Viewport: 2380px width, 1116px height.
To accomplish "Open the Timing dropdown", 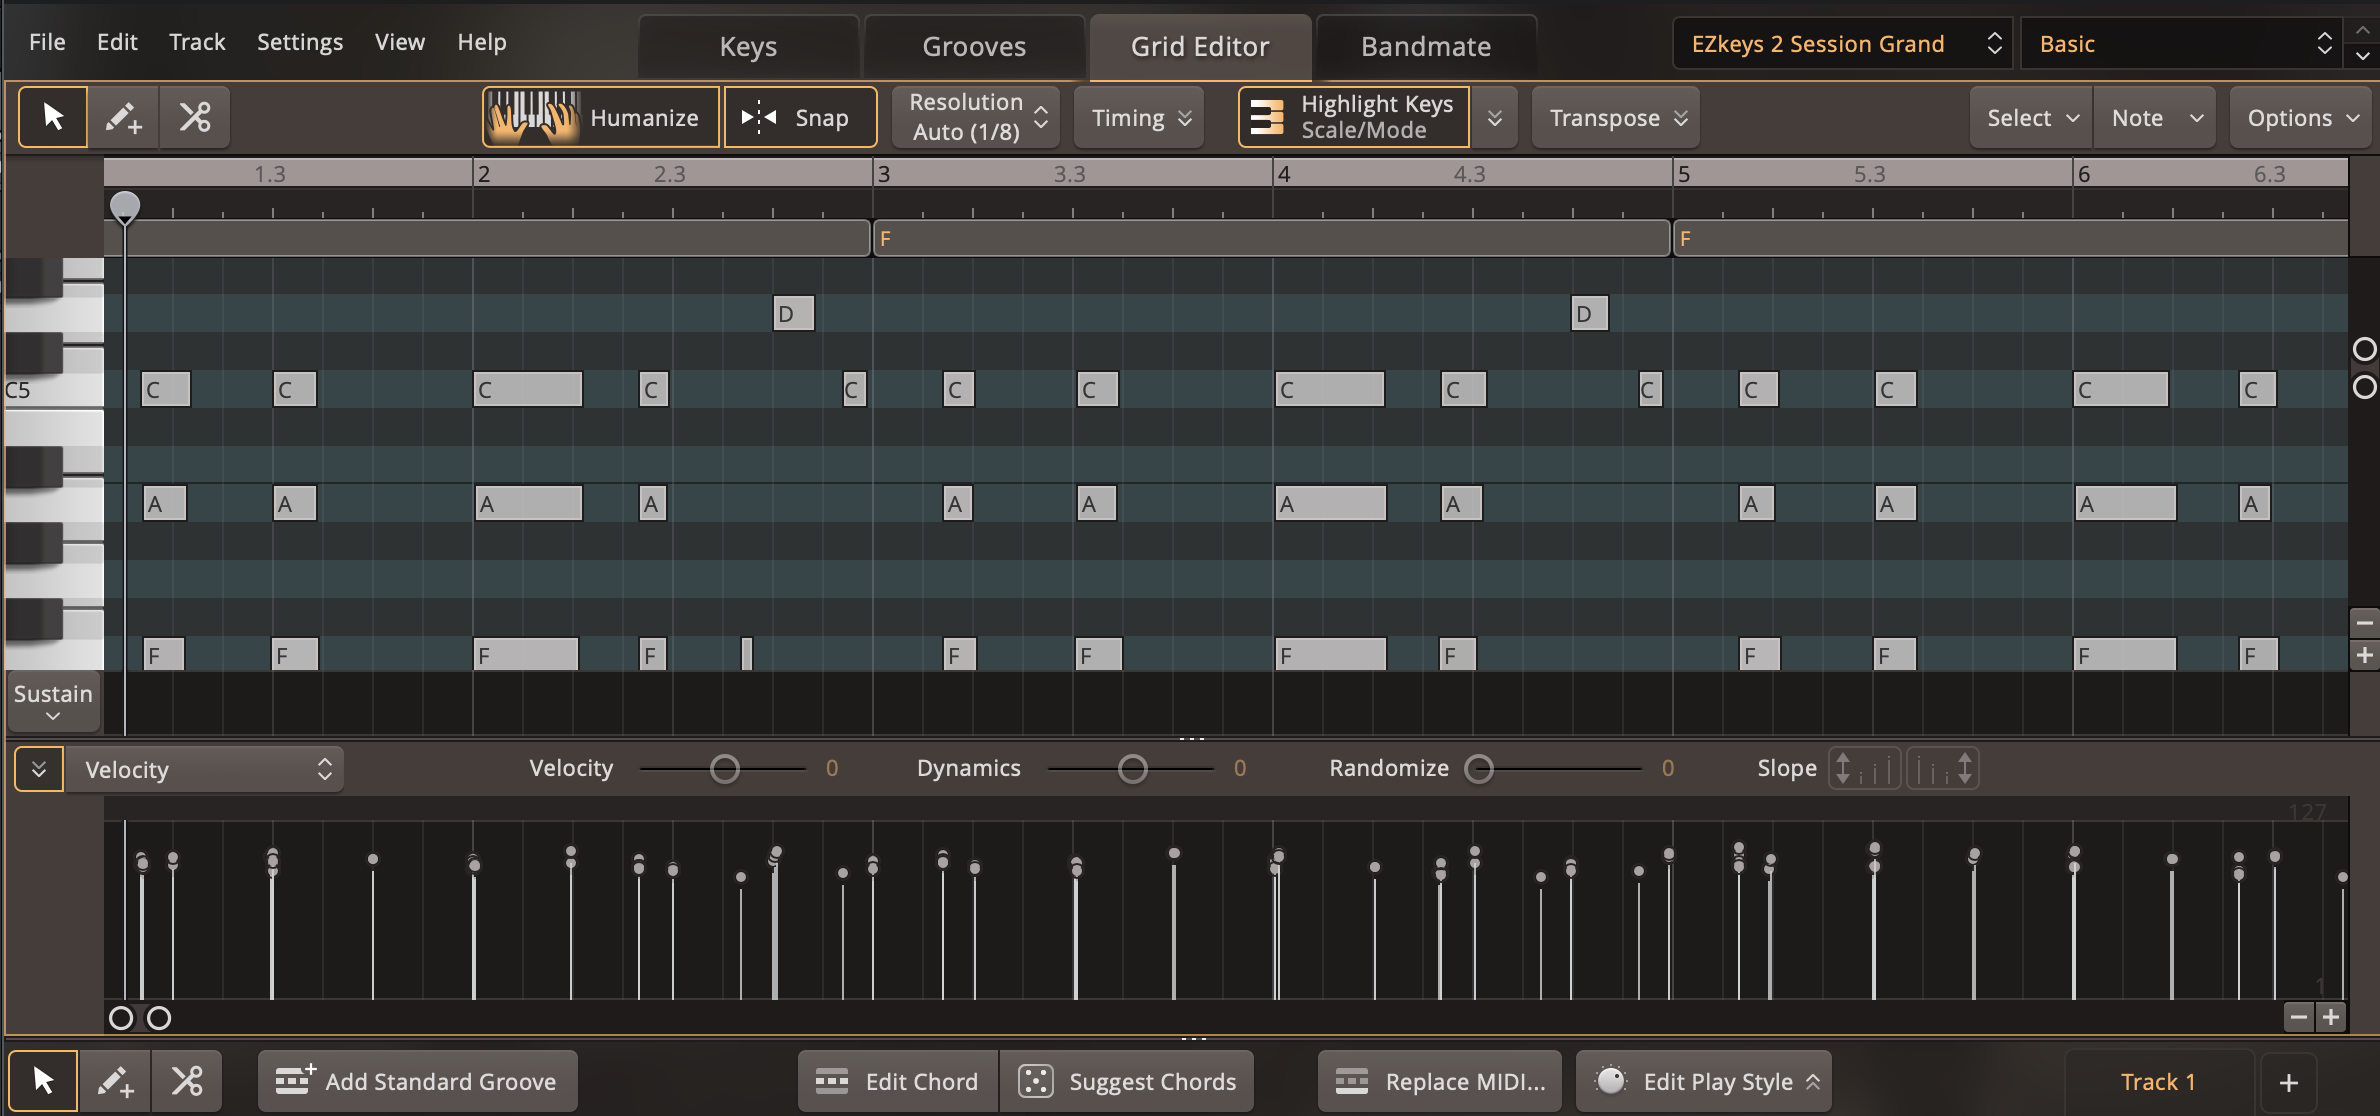I will [x=1138, y=117].
